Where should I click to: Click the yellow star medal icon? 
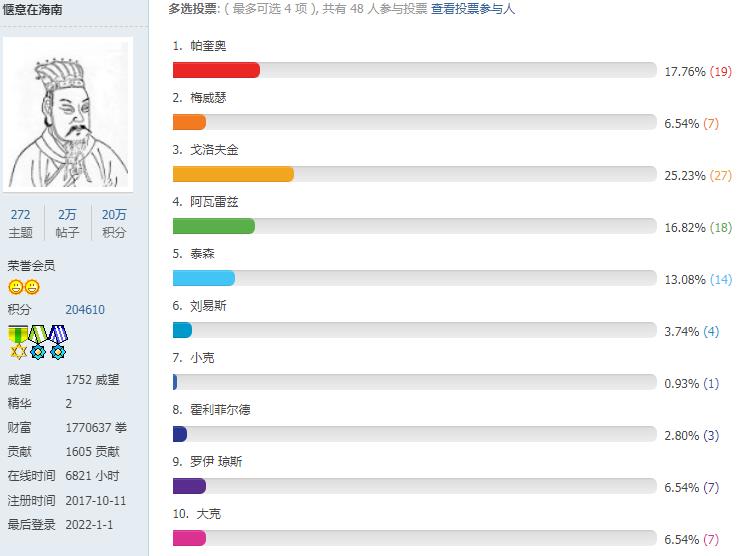(x=18, y=342)
